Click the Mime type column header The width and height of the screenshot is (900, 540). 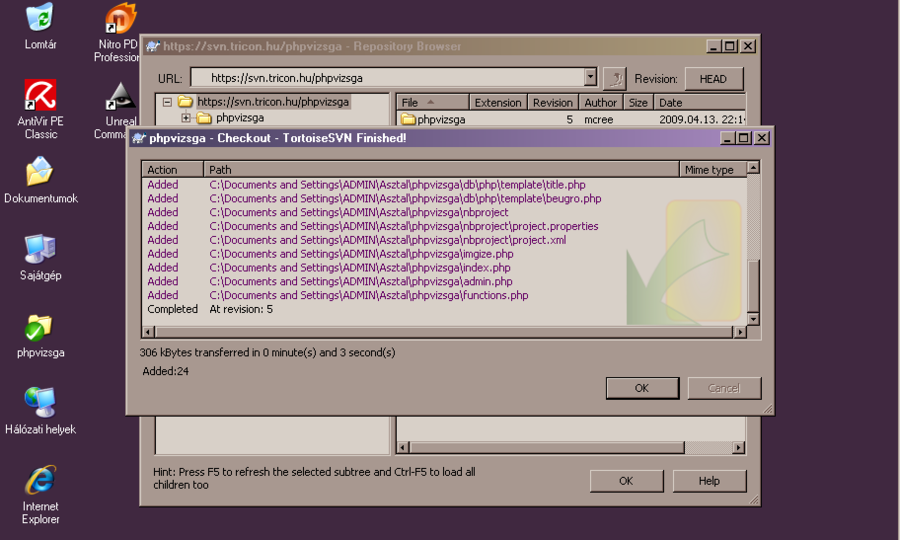pos(713,169)
